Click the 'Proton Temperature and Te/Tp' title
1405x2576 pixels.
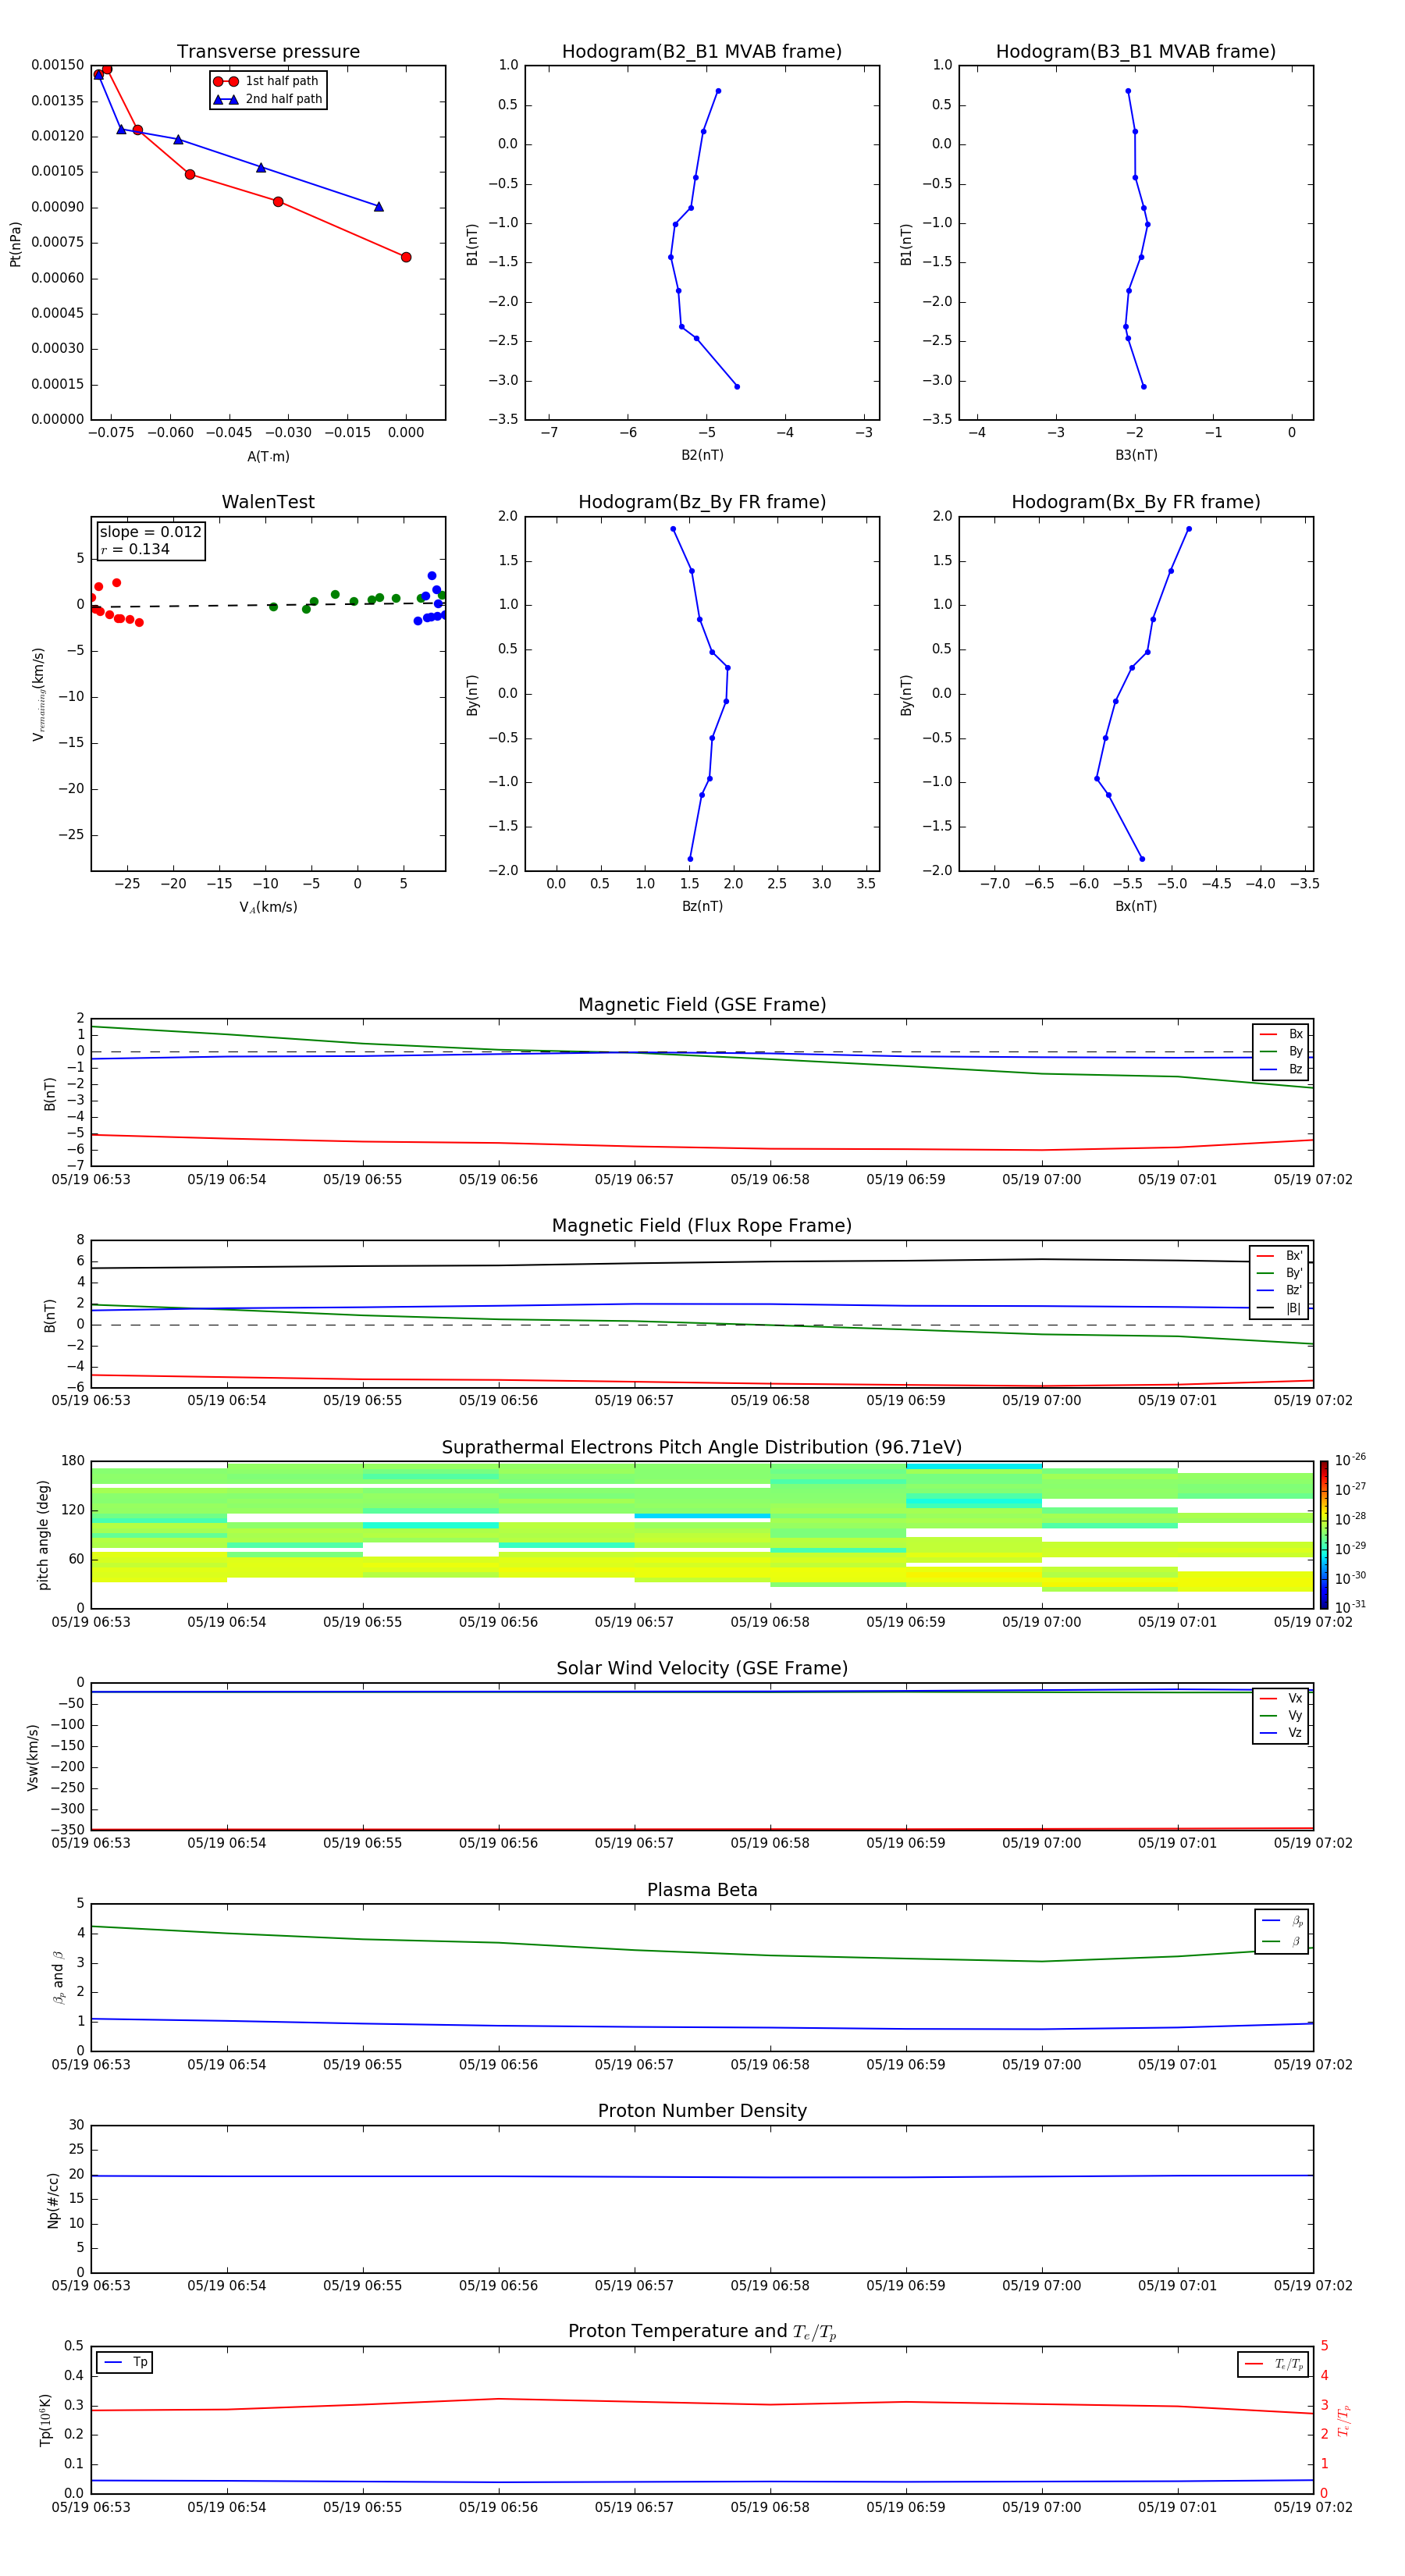click(x=702, y=2332)
